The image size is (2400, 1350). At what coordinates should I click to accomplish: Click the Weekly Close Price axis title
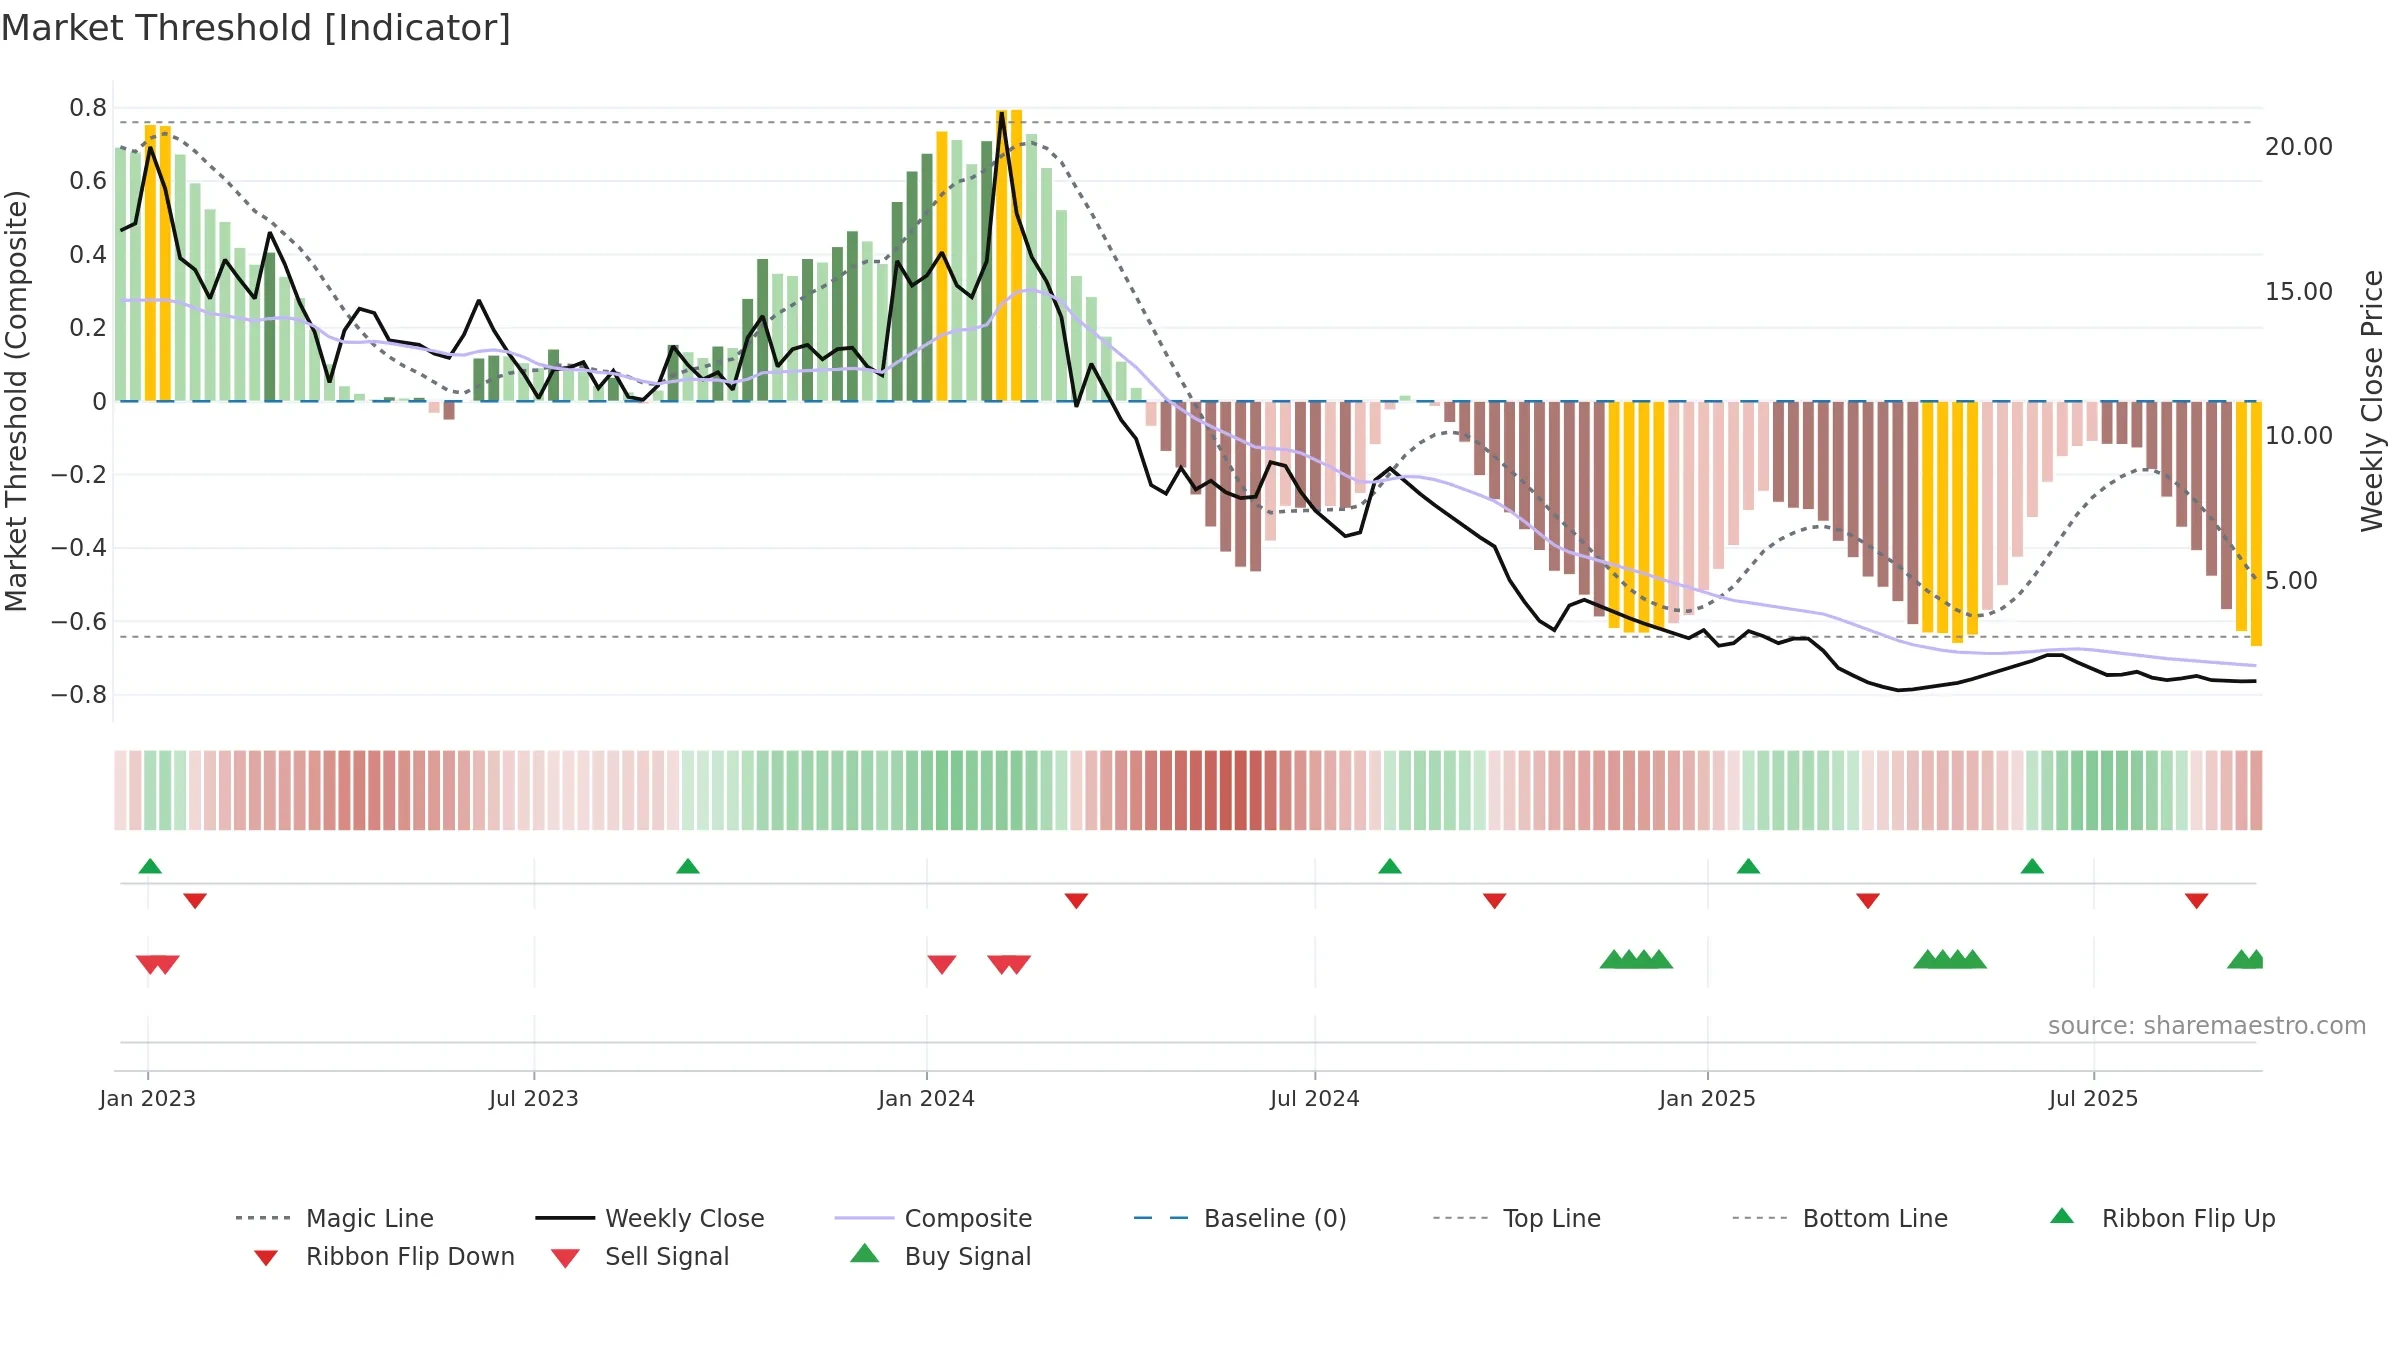pos(2372,400)
